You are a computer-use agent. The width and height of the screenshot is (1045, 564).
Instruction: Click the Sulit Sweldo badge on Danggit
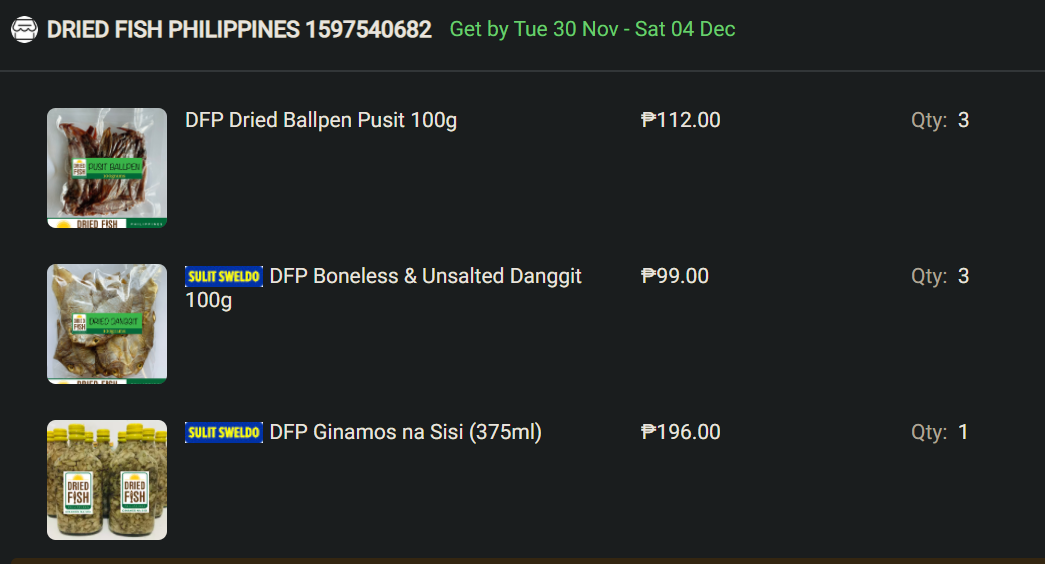[224, 277]
